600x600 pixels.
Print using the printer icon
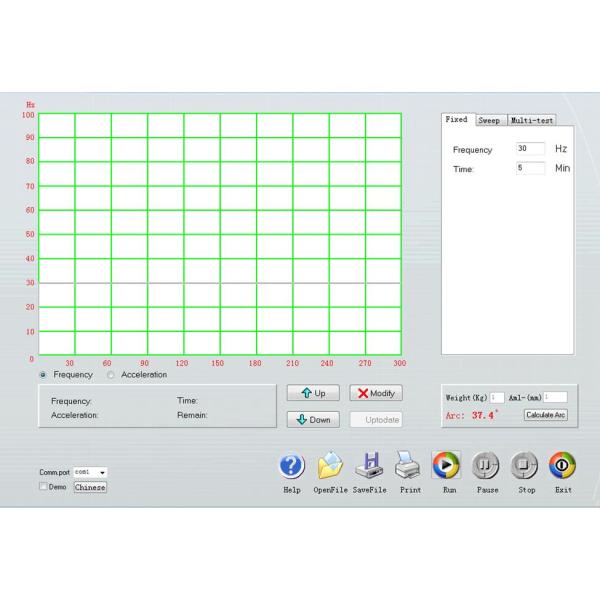409,466
